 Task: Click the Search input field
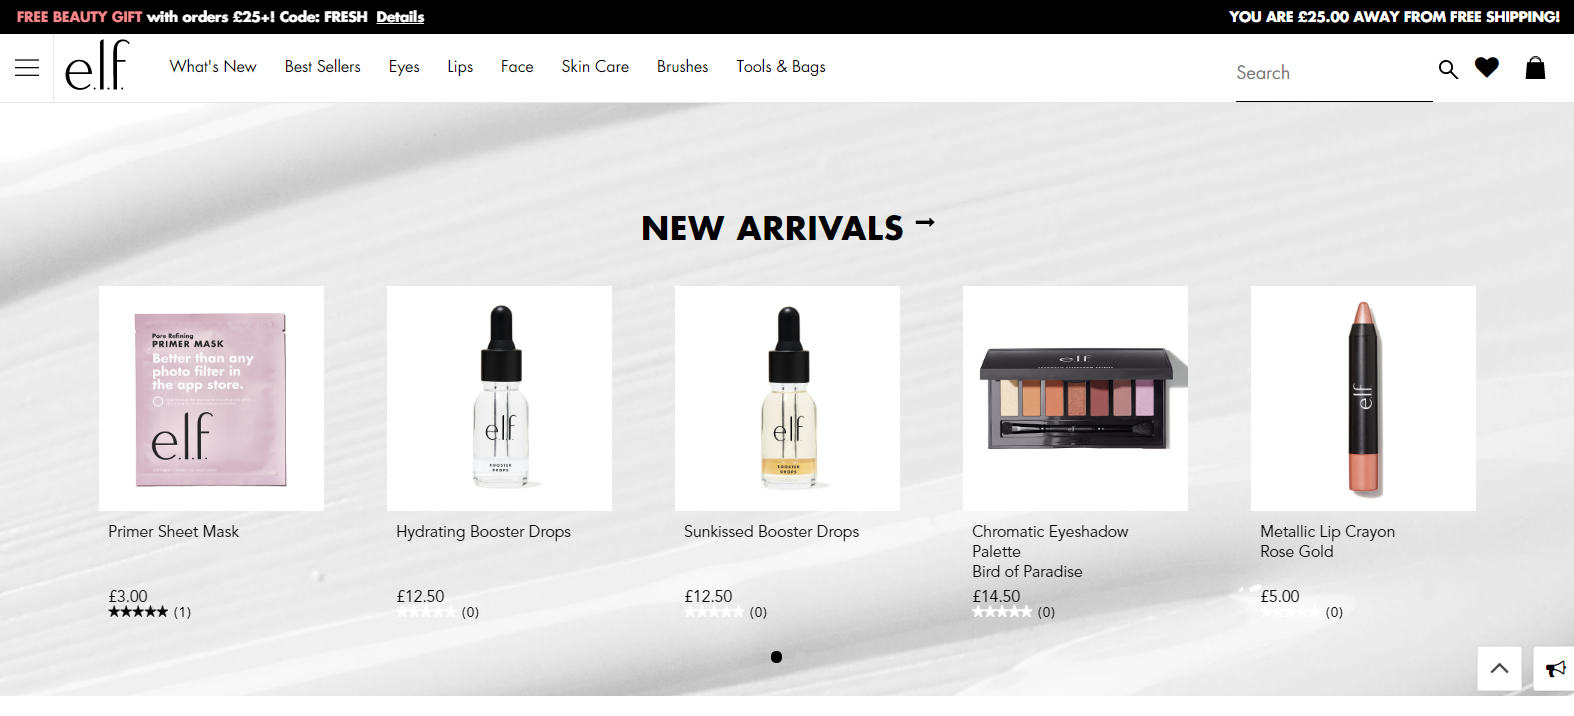click(x=1334, y=73)
